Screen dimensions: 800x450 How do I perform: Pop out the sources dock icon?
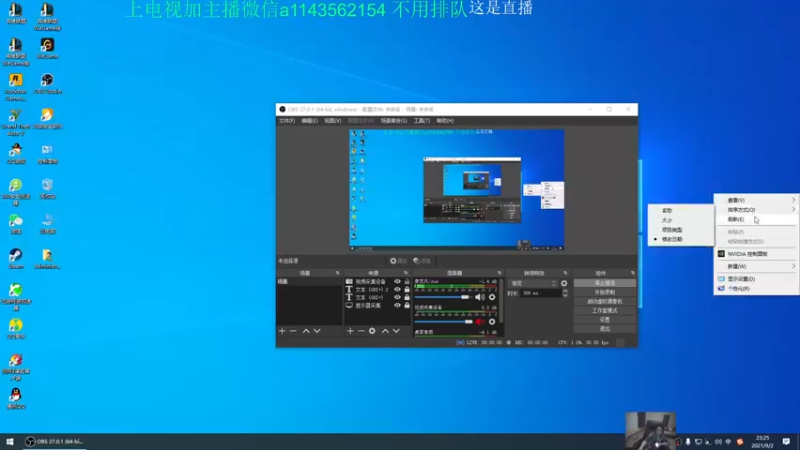pos(406,273)
